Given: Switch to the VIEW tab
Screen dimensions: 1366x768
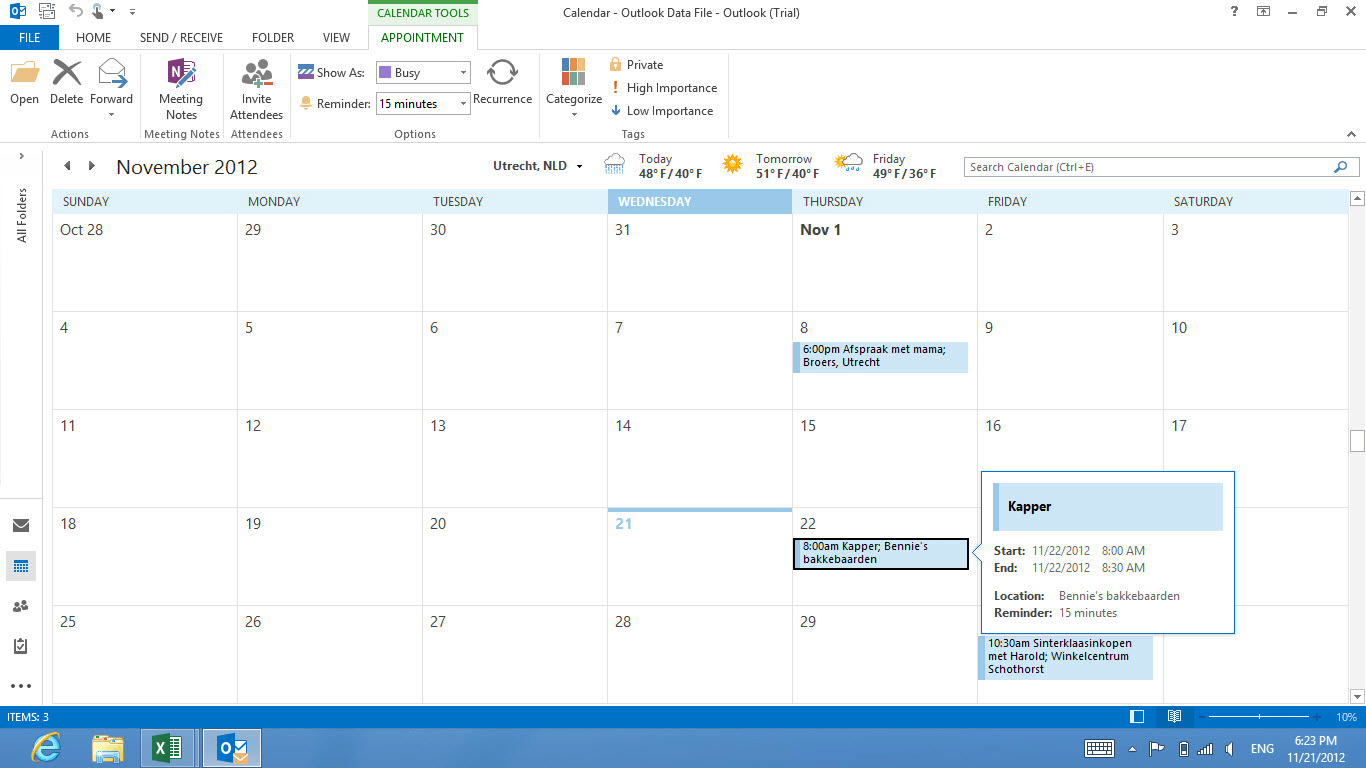Looking at the screenshot, I should coord(336,38).
